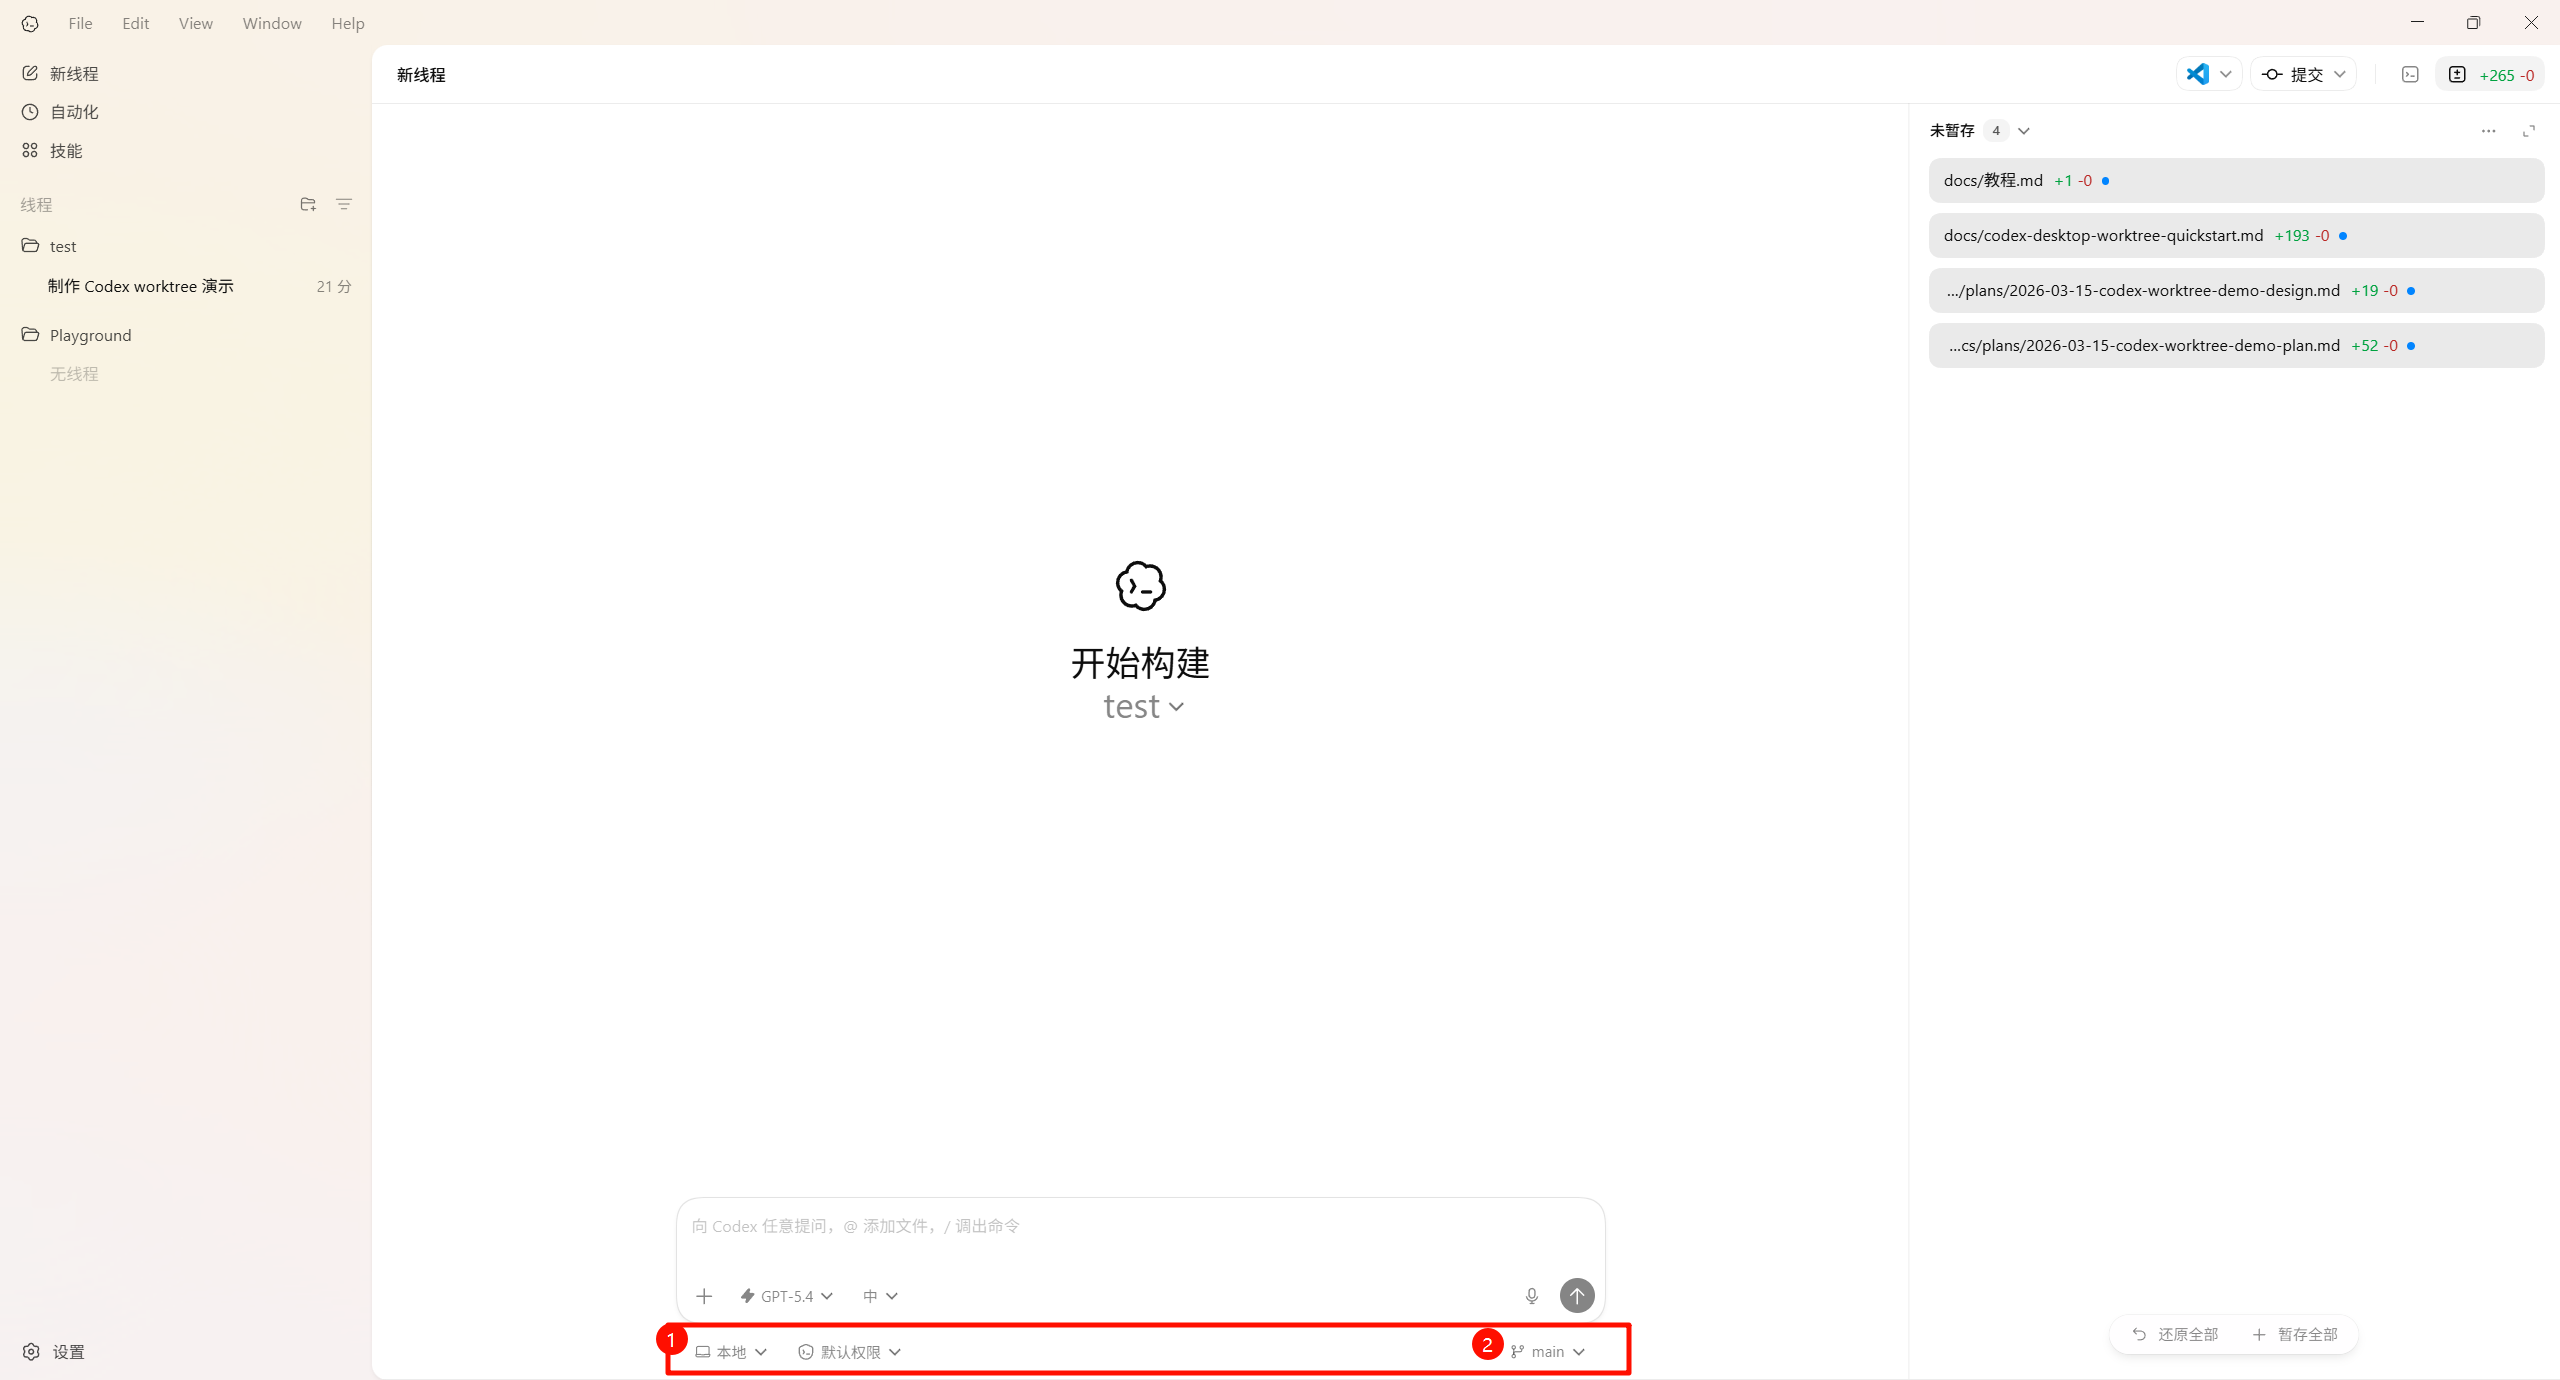Open the more options ellipsis in changes panel
The width and height of the screenshot is (2560, 1380).
2489,131
